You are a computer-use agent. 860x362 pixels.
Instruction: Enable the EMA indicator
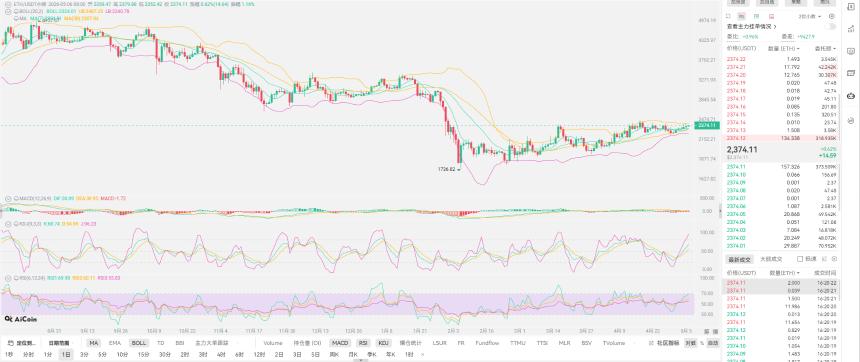pyautogui.click(x=115, y=343)
